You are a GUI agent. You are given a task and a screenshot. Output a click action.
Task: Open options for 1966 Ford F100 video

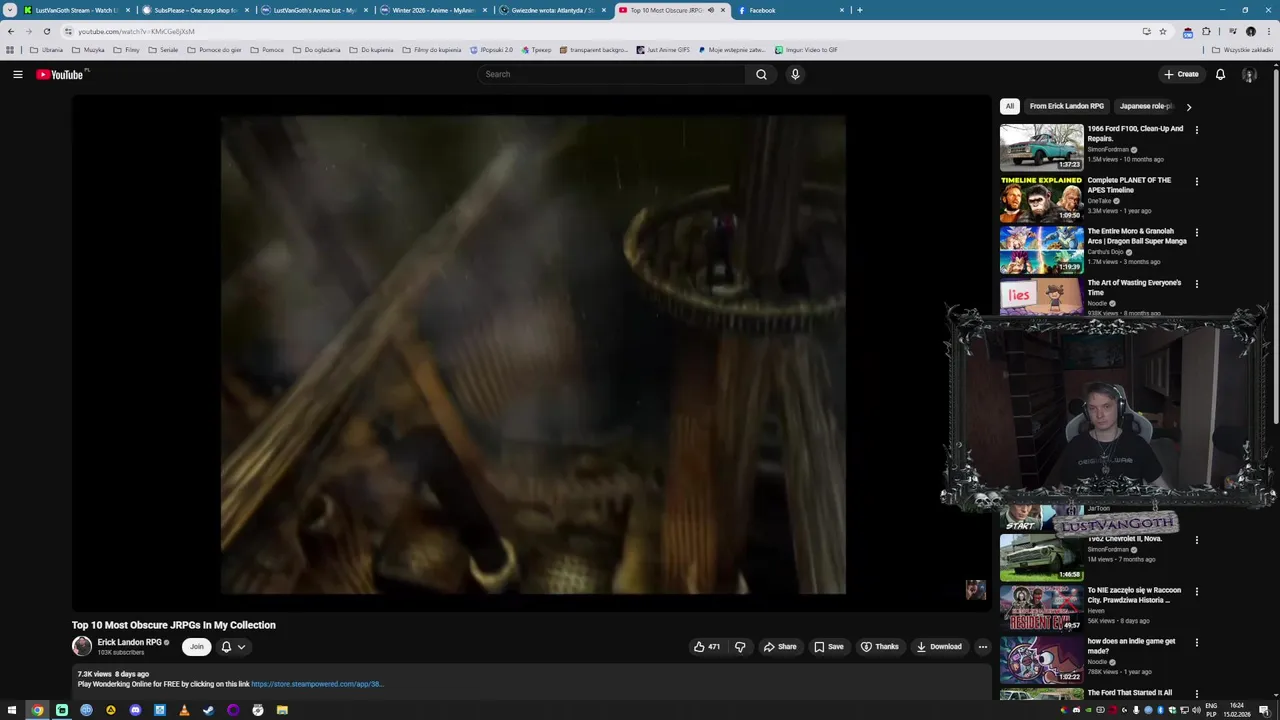point(1196,130)
